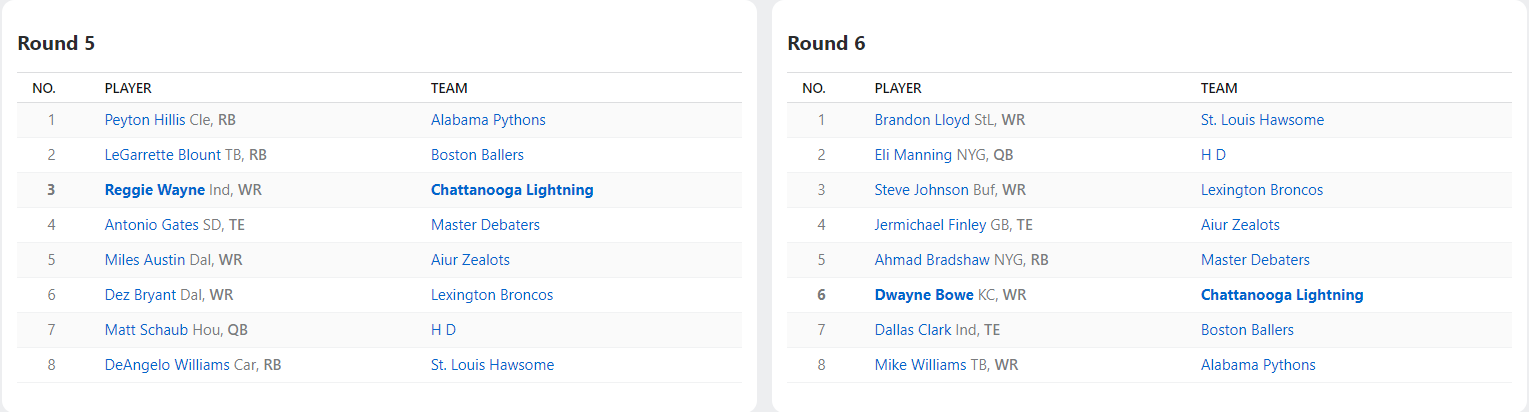This screenshot has height=412, width=1529.
Task: Click PLAYER column header in Round 5
Action: pos(128,88)
